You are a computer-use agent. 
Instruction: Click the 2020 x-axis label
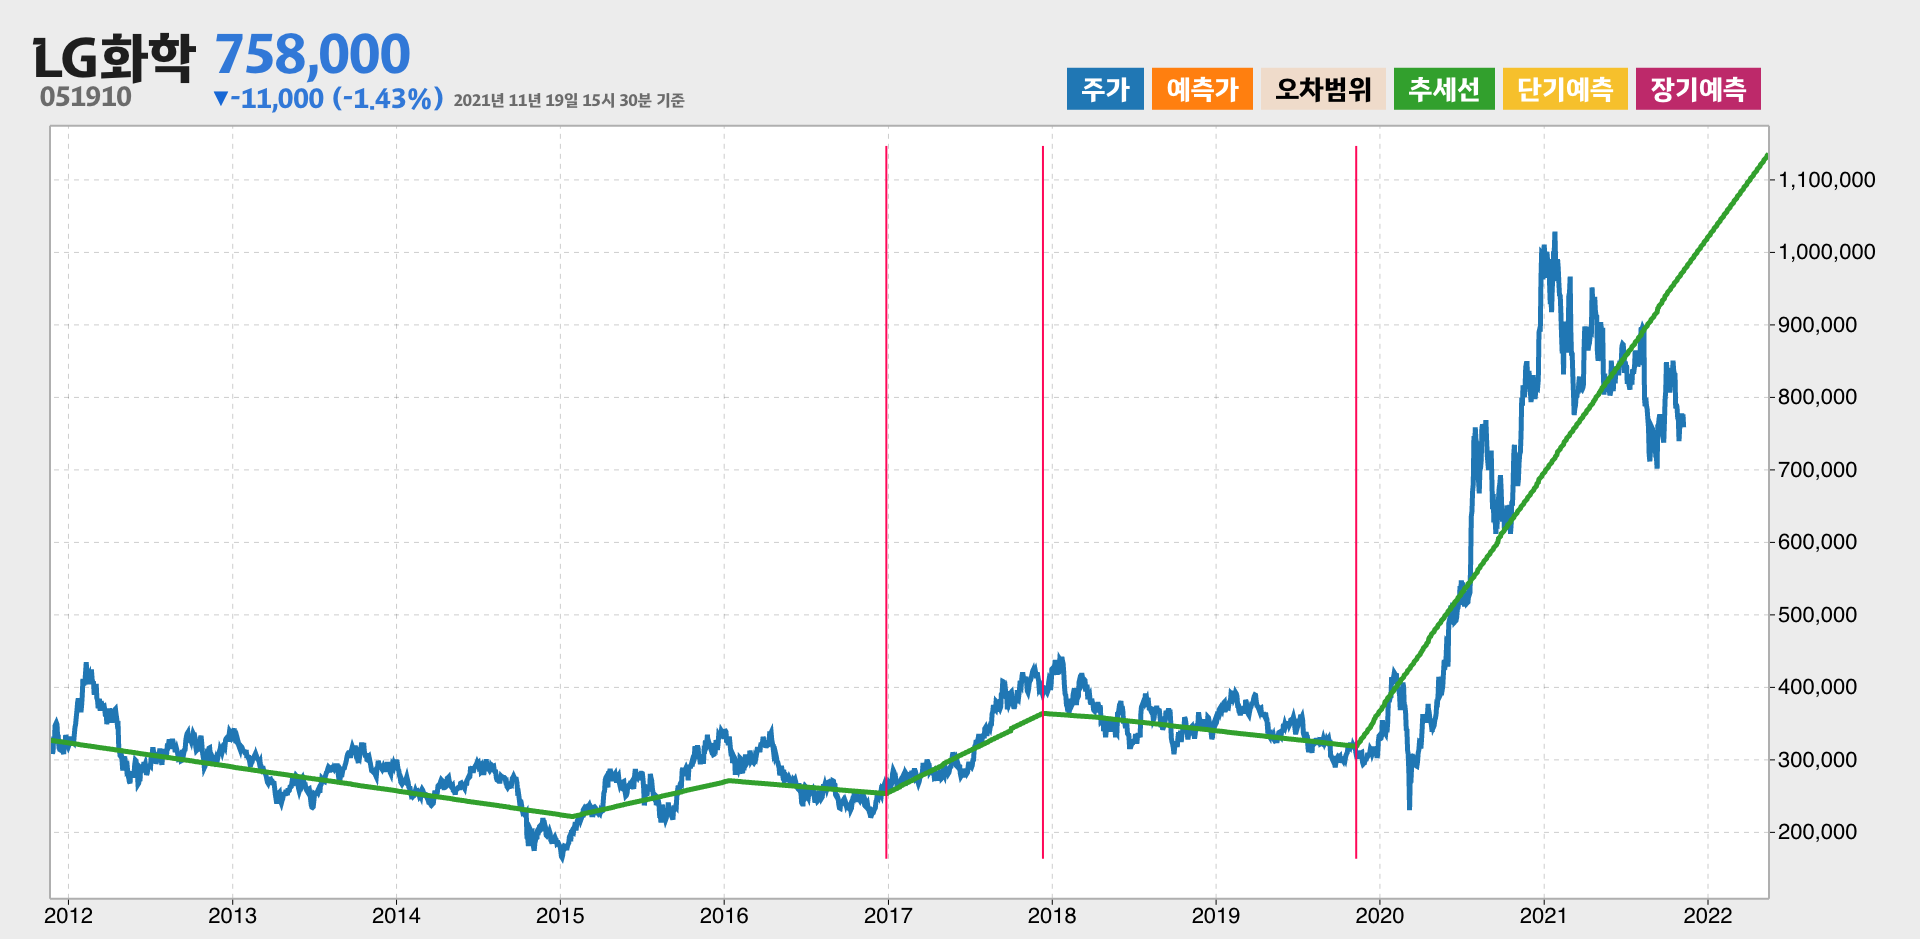1380,915
